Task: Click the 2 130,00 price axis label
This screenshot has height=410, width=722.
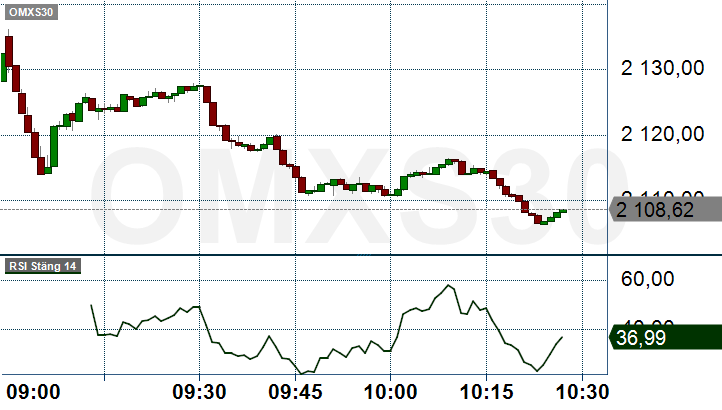Action: click(x=663, y=68)
